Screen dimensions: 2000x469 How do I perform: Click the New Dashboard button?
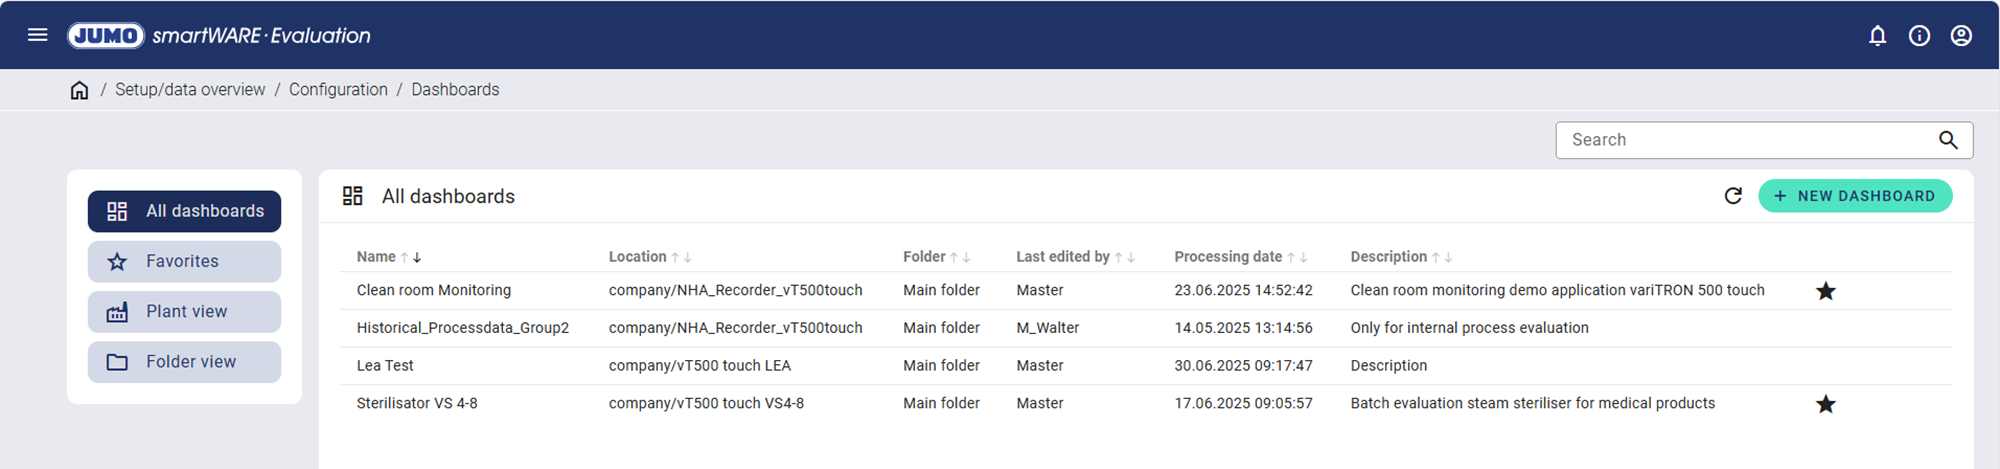[1854, 196]
